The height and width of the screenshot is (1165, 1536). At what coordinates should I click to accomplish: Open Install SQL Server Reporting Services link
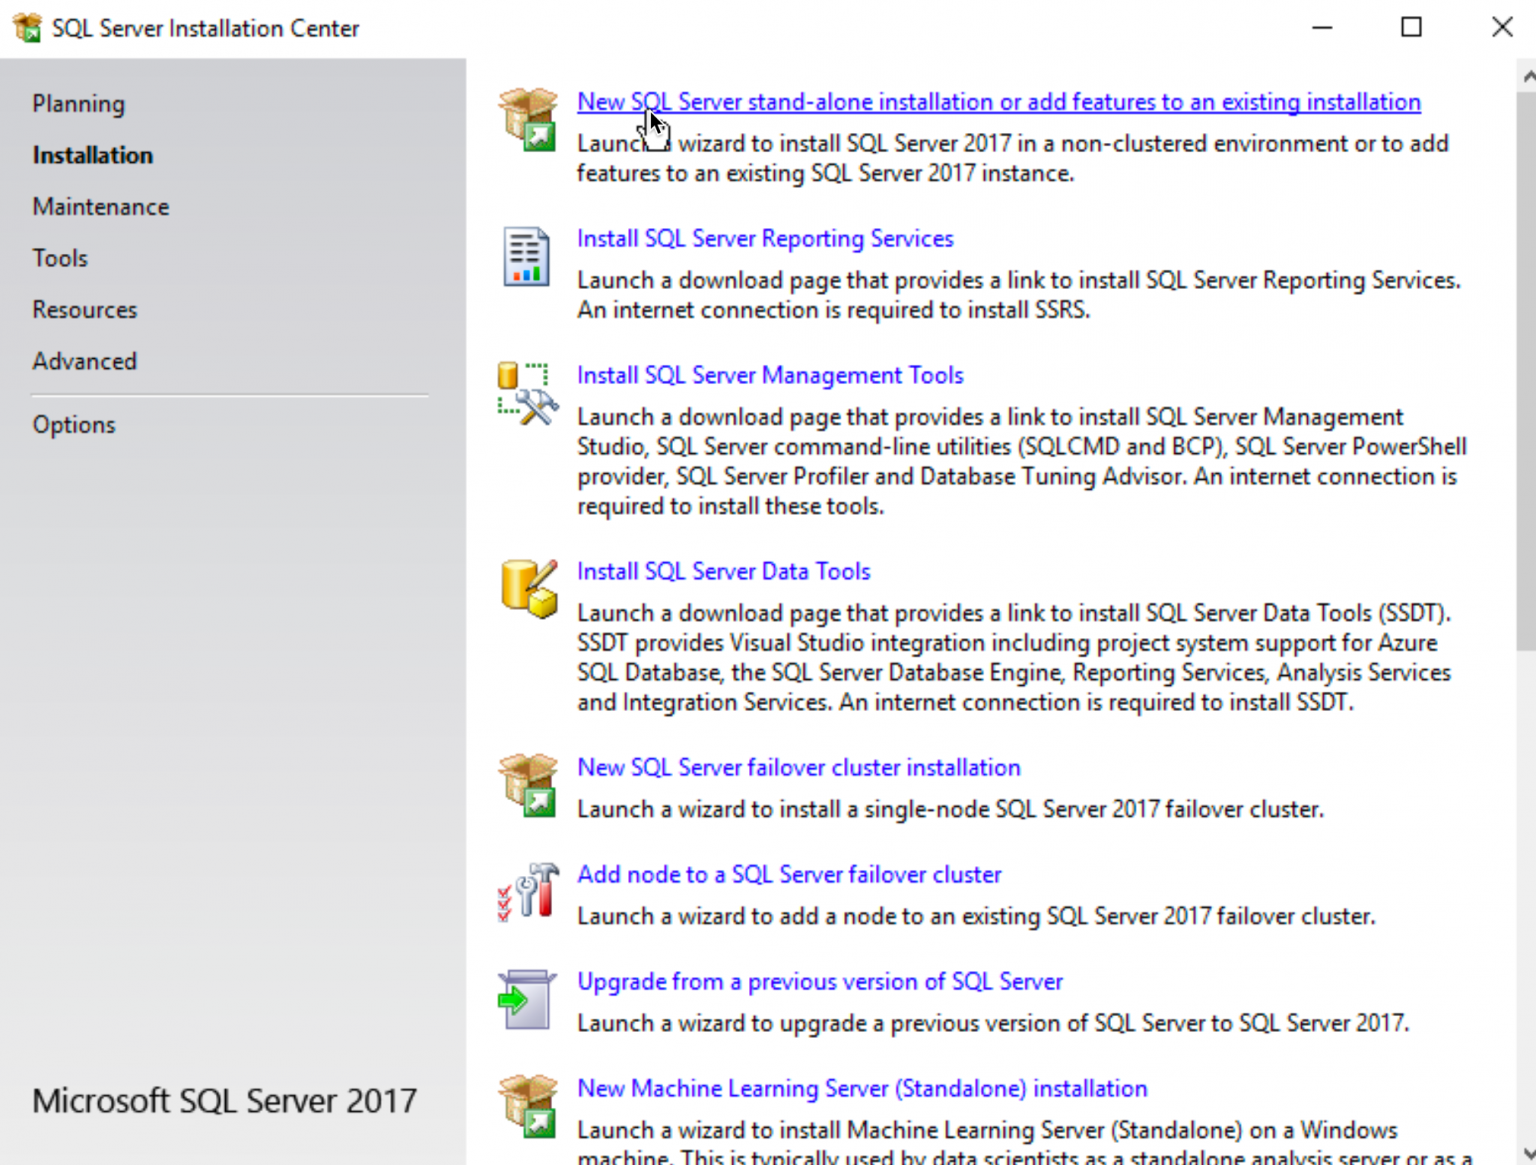(764, 239)
